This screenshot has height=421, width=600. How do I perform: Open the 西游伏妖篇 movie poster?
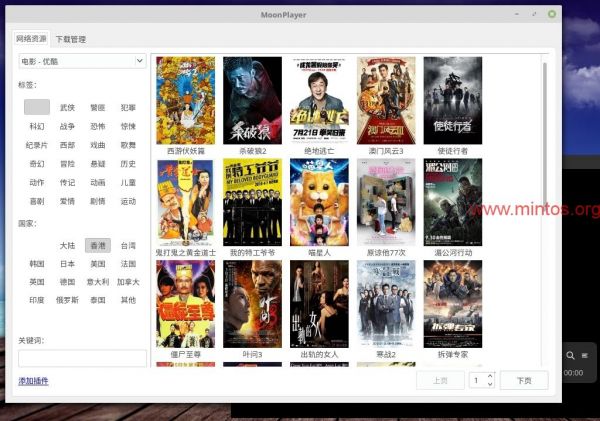coord(185,100)
